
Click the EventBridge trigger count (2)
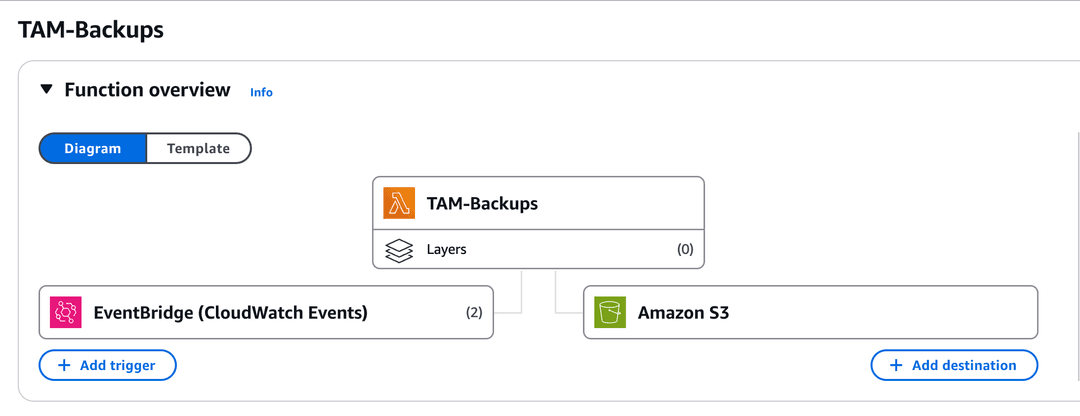474,313
